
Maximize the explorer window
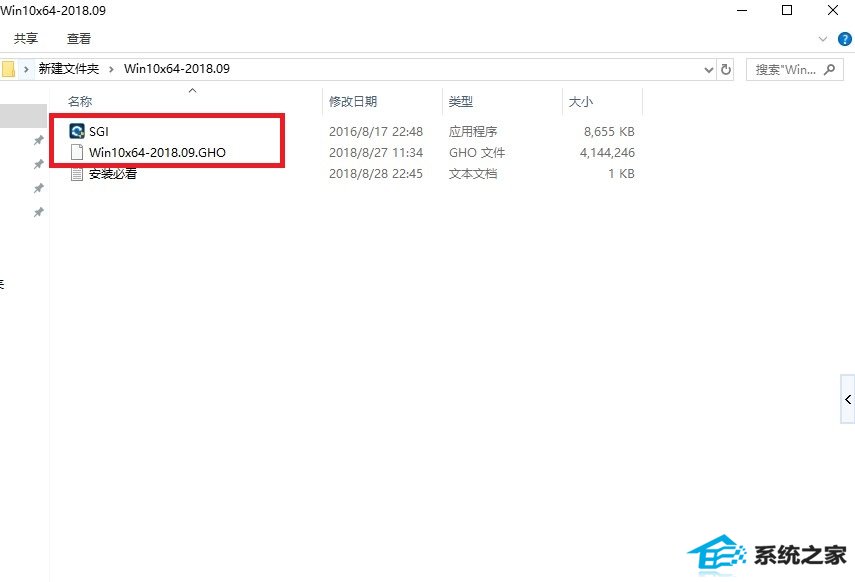[x=787, y=10]
